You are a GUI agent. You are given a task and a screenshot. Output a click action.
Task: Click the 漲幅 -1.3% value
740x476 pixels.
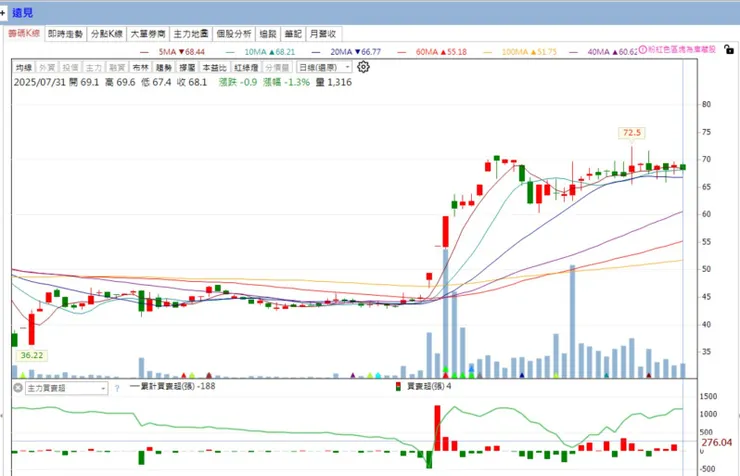coord(286,82)
